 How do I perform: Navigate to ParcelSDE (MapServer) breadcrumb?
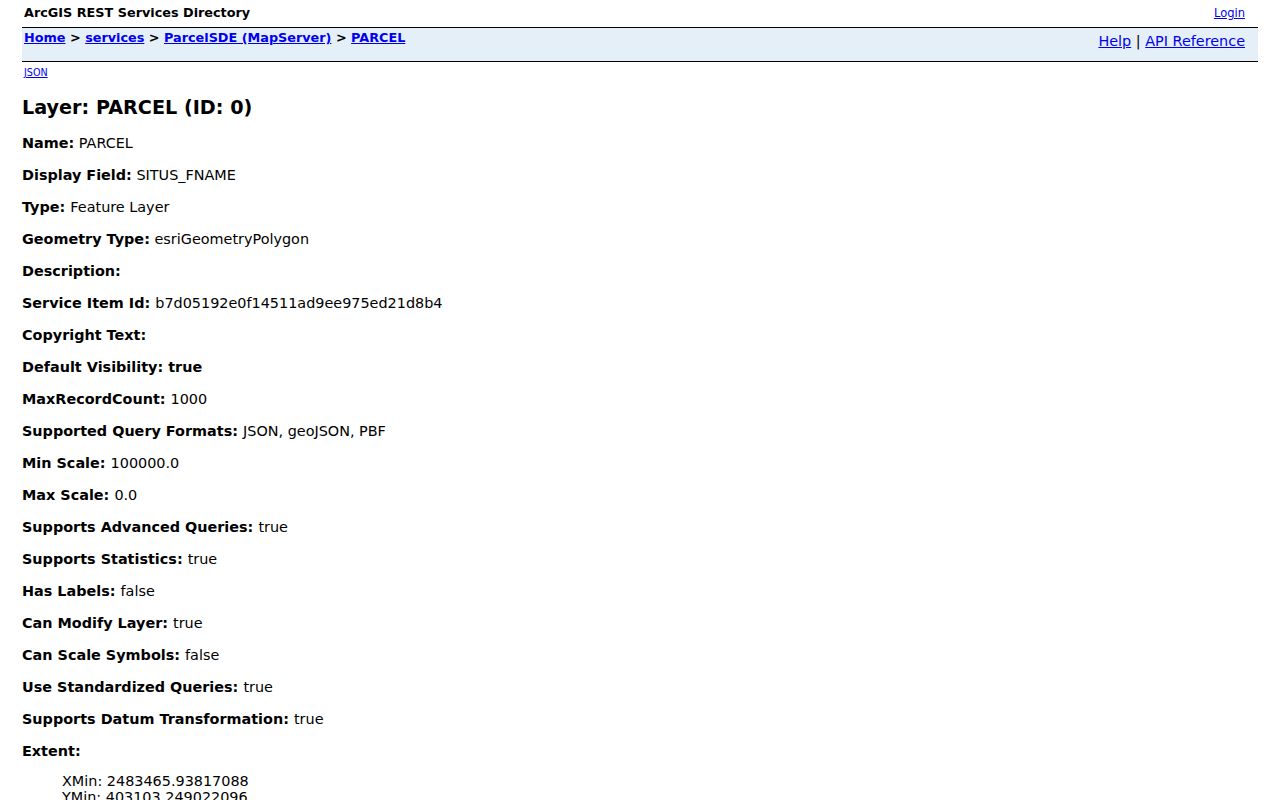247,38
